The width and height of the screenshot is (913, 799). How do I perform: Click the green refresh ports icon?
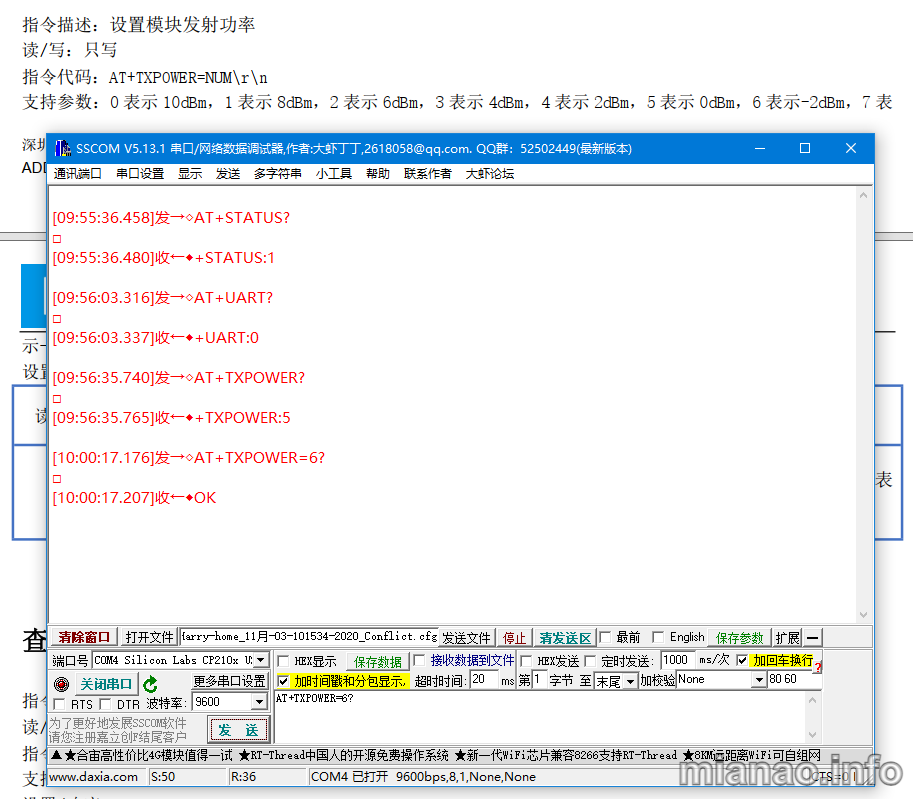coord(150,684)
